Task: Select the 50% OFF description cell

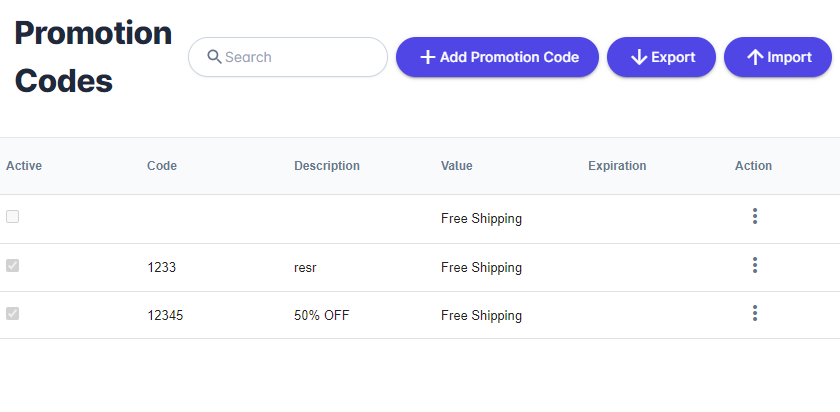Action: (321, 316)
